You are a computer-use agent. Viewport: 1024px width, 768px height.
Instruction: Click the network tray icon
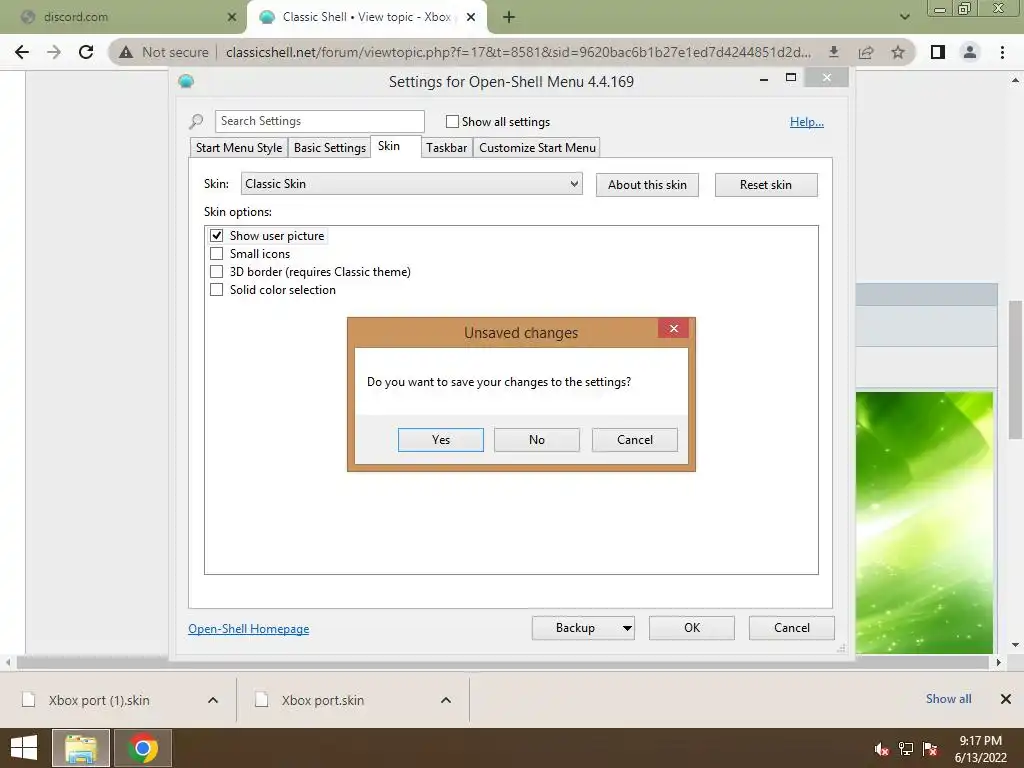pos(906,749)
